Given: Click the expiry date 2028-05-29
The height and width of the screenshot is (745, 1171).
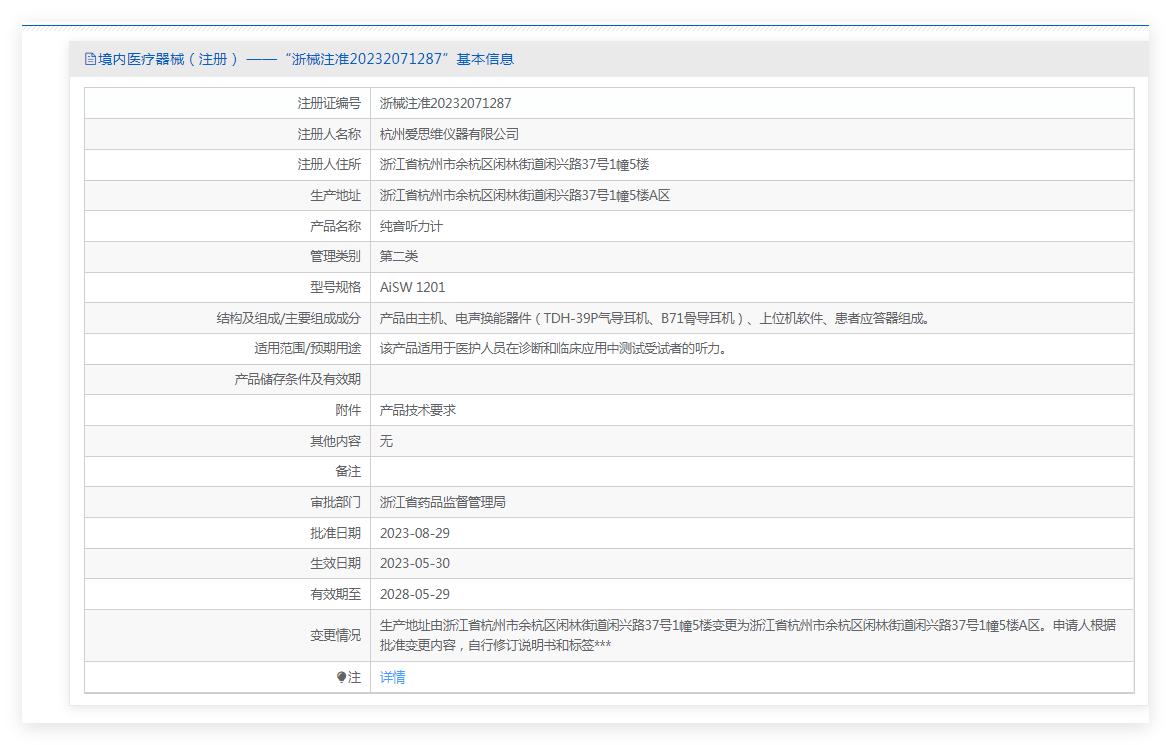Looking at the screenshot, I should pyautogui.click(x=414, y=594).
